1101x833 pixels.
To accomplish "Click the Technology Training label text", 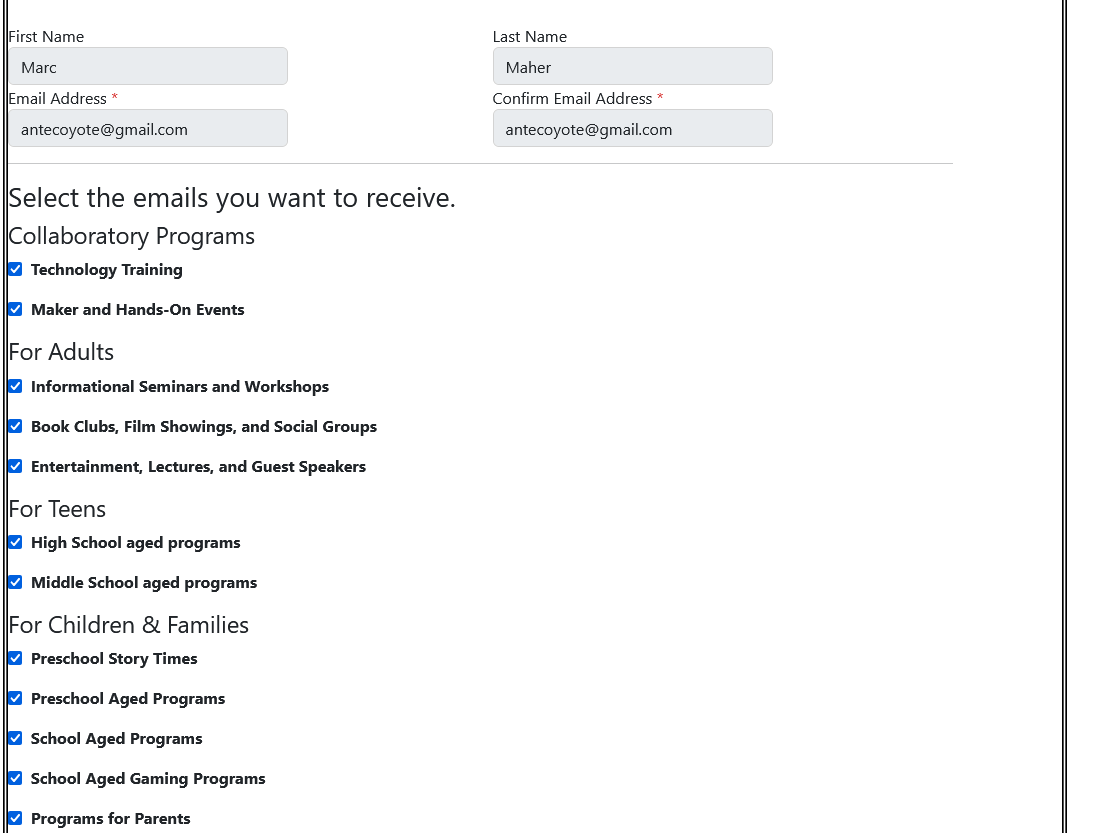I will [x=107, y=270].
